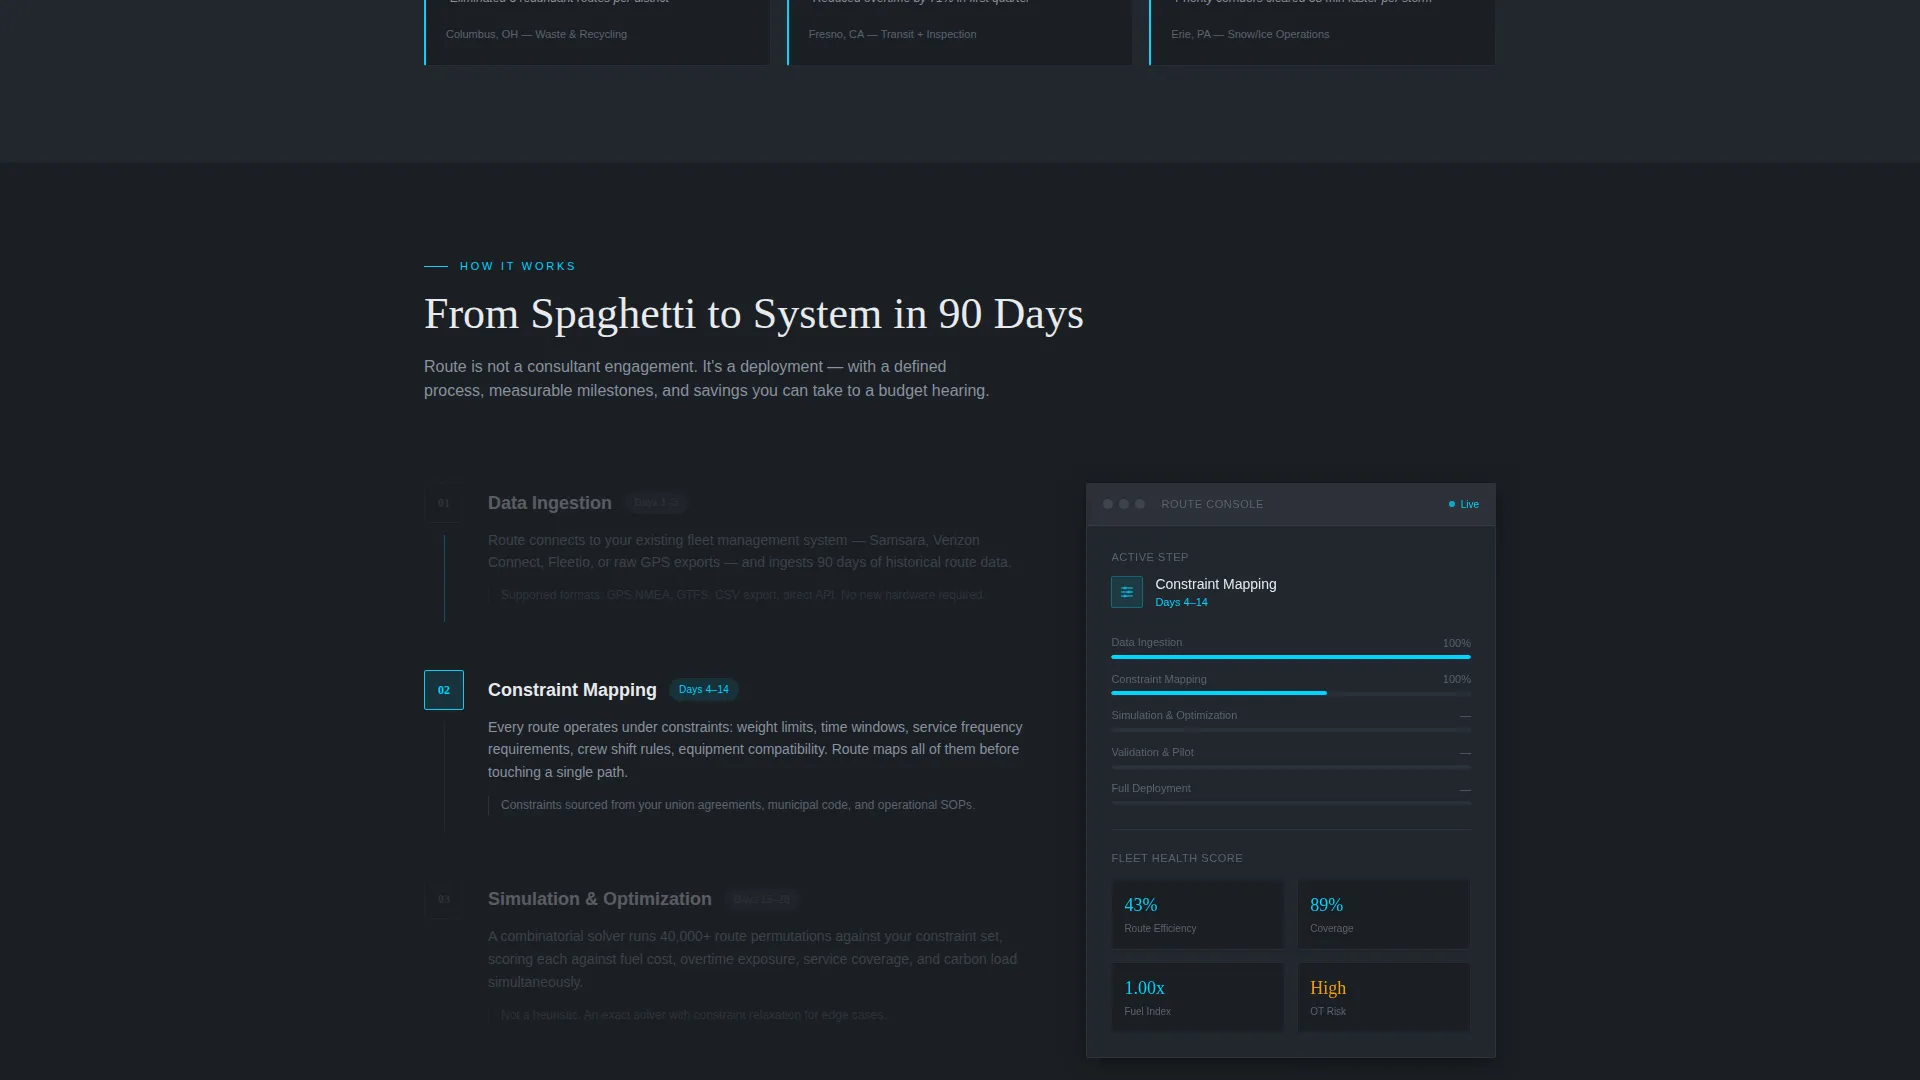This screenshot has height=1080, width=1920.
Task: Click the Fresno, CA Transit + Inspection card
Action: click(960, 32)
